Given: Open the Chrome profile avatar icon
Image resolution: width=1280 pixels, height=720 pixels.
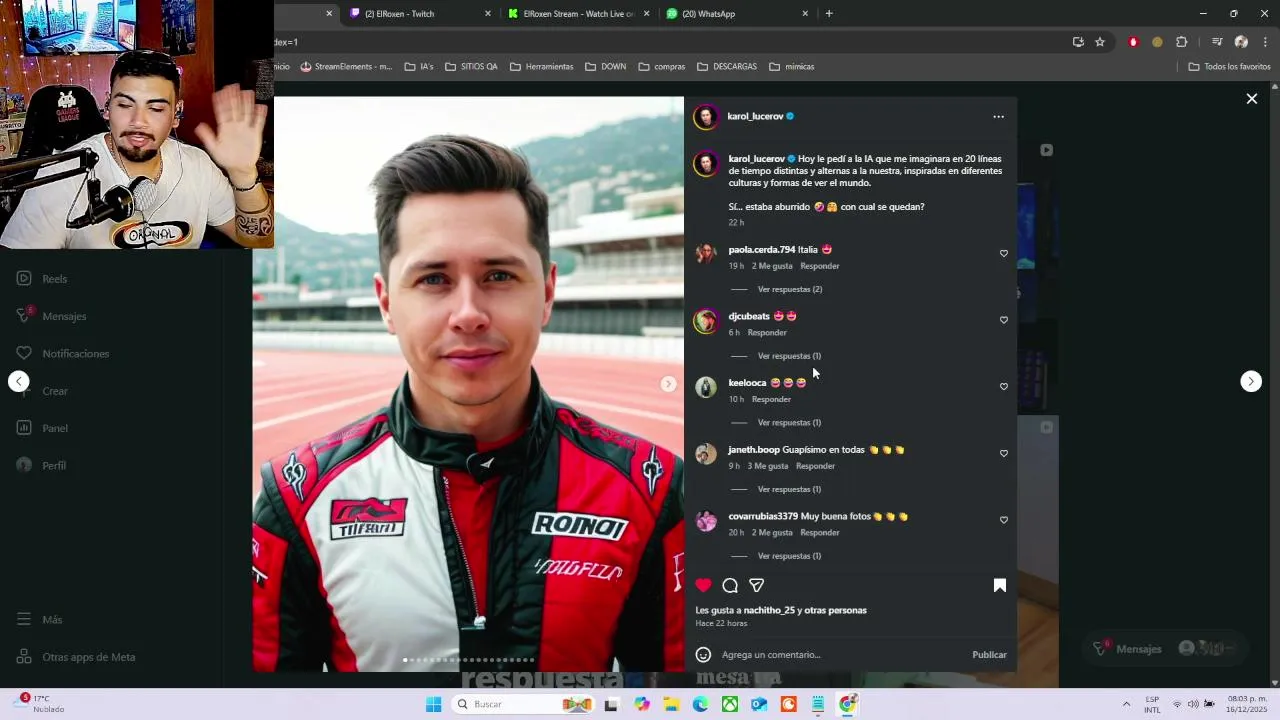Looking at the screenshot, I should click(1241, 42).
